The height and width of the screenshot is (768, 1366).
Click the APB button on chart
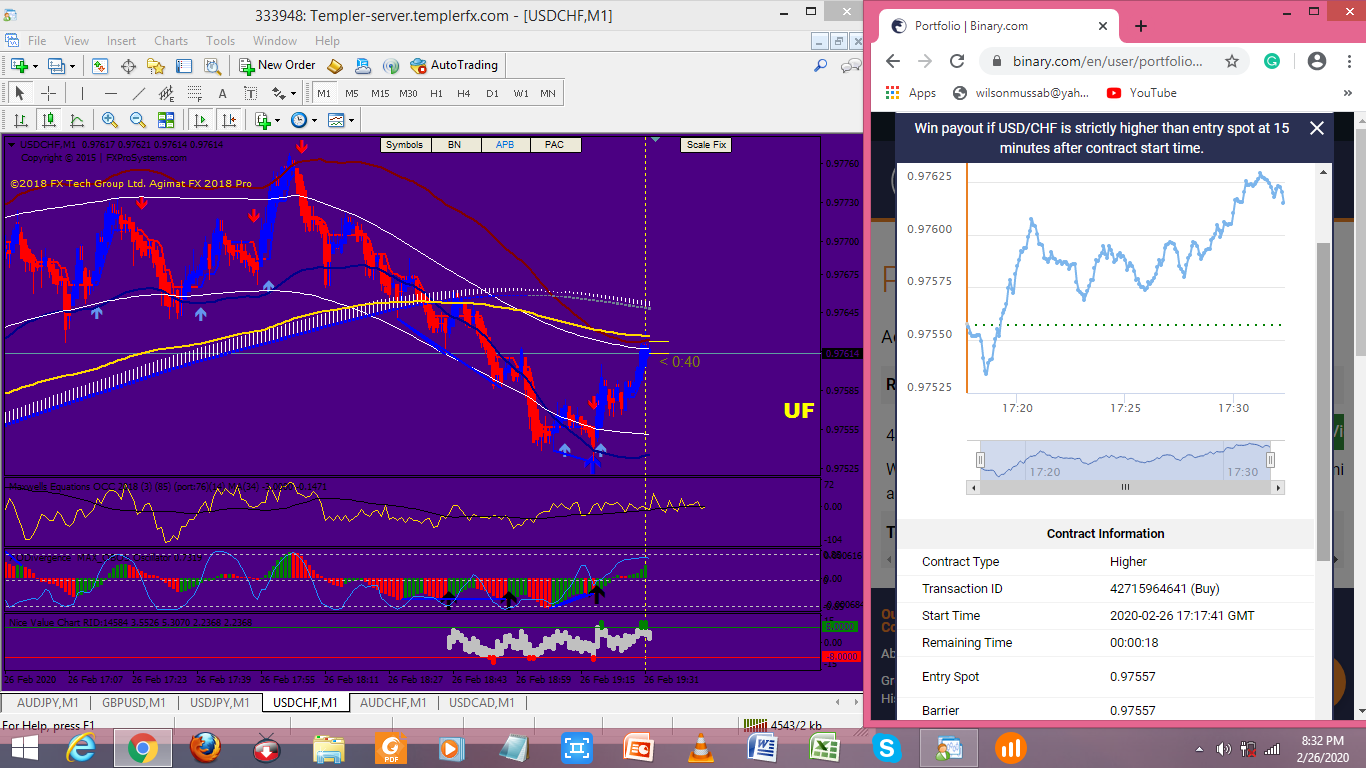[505, 145]
